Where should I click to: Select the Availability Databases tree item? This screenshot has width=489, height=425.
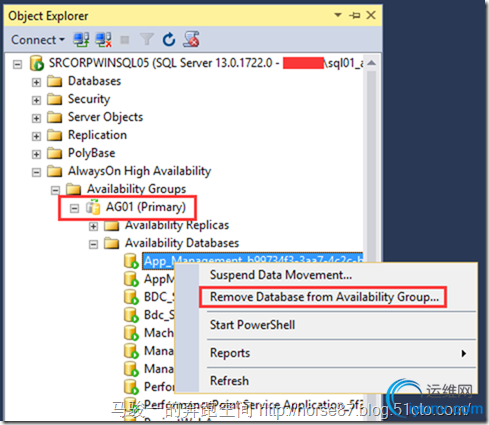(x=182, y=243)
